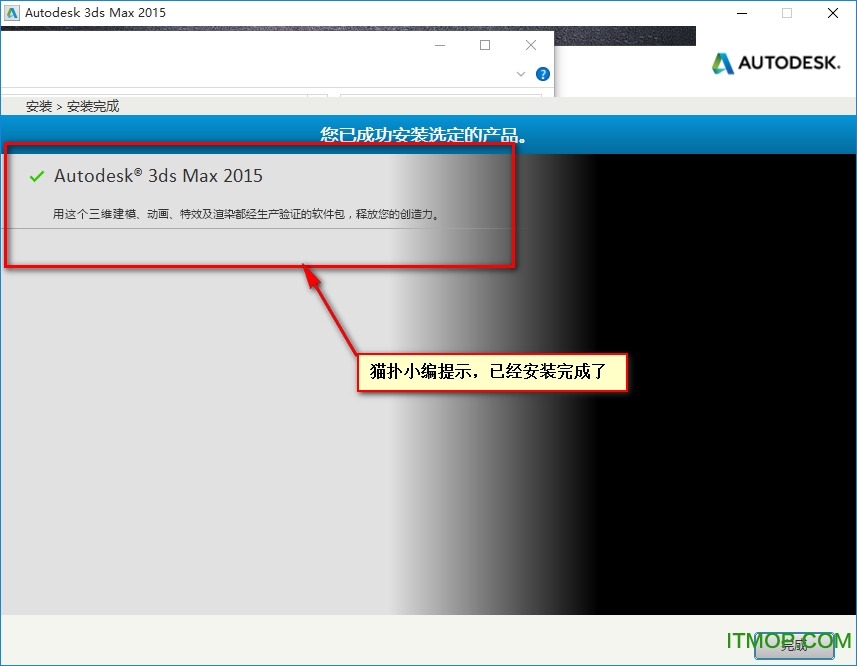This screenshot has height=666, width=857.
Task: Click the green checkmark beside 3ds Max 2015
Action: coord(37,176)
